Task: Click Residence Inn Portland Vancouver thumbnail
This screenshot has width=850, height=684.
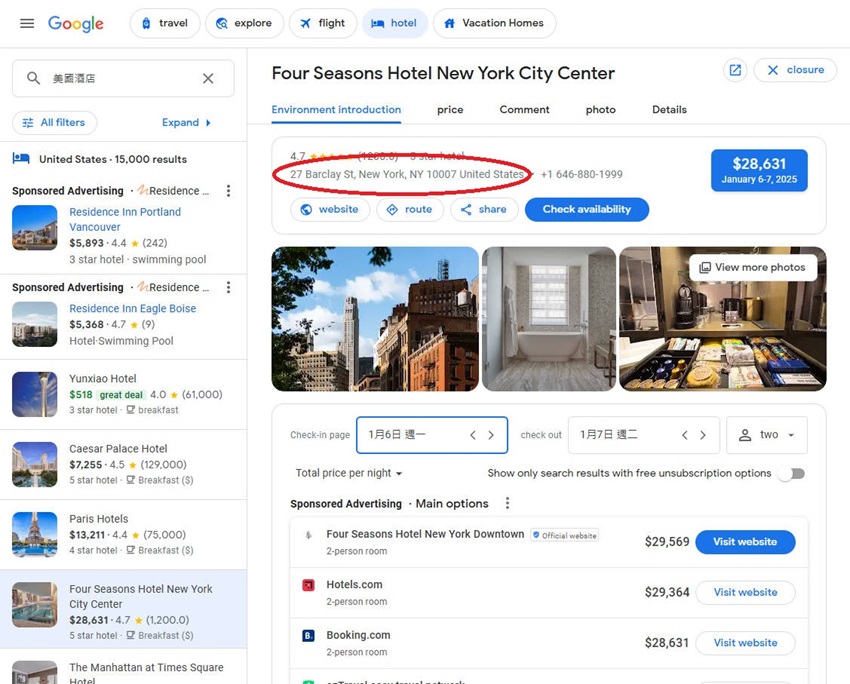Action: coord(35,228)
